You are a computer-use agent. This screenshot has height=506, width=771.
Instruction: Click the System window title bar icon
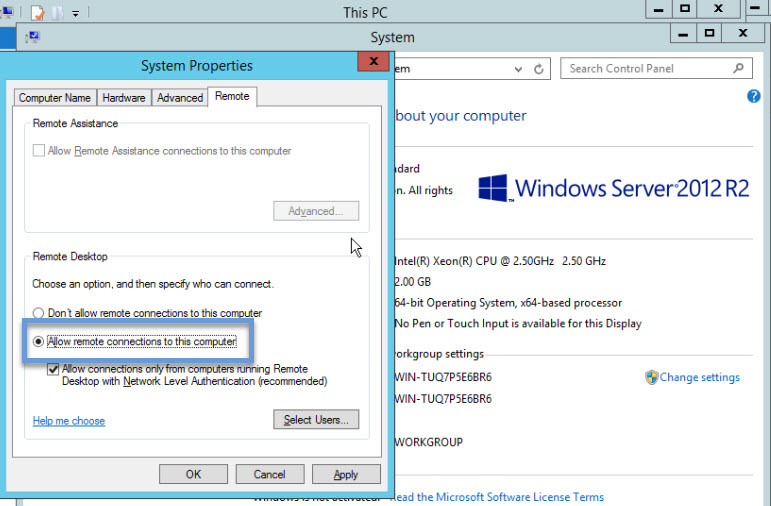pyautogui.click(x=31, y=37)
